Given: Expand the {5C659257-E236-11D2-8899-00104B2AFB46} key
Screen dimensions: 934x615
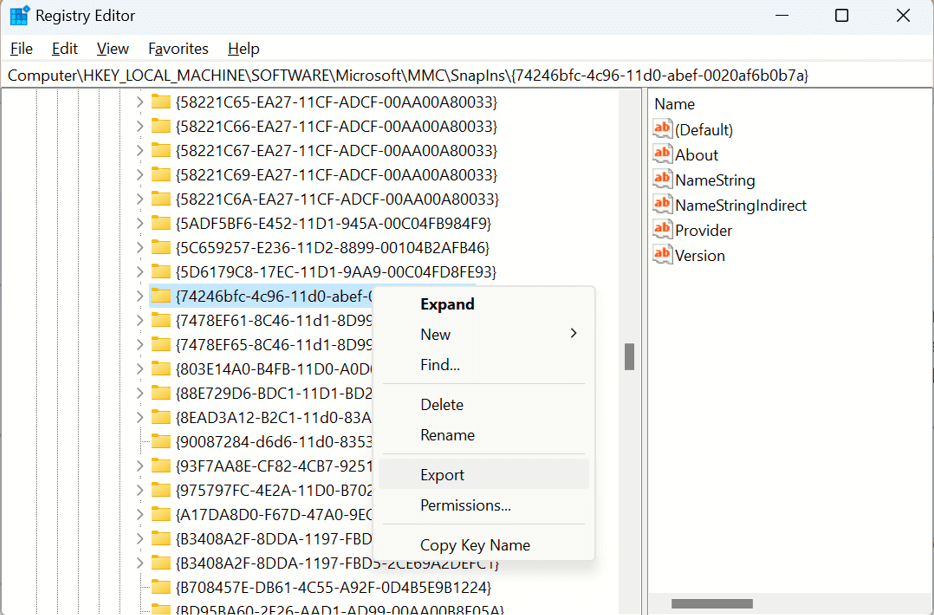Looking at the screenshot, I should pyautogui.click(x=139, y=247).
